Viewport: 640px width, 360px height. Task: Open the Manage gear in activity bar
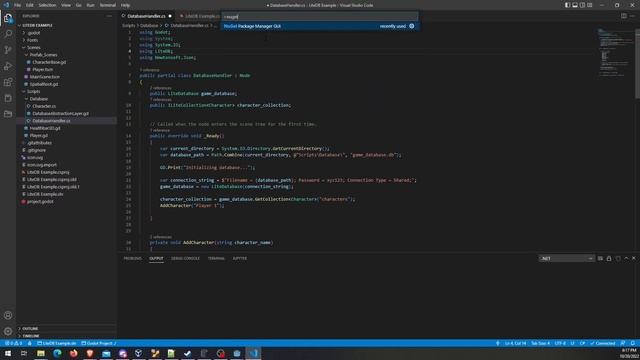8,331
